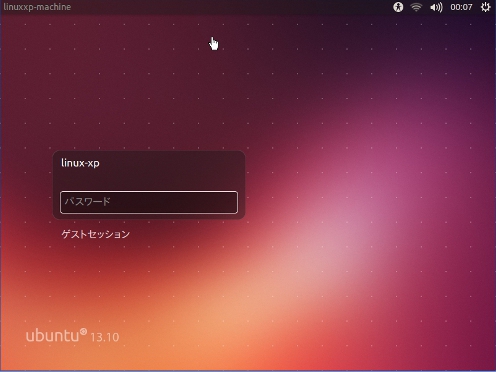Select the ゲストセッション guest session entry
This screenshot has width=496, height=372.
(95, 234)
